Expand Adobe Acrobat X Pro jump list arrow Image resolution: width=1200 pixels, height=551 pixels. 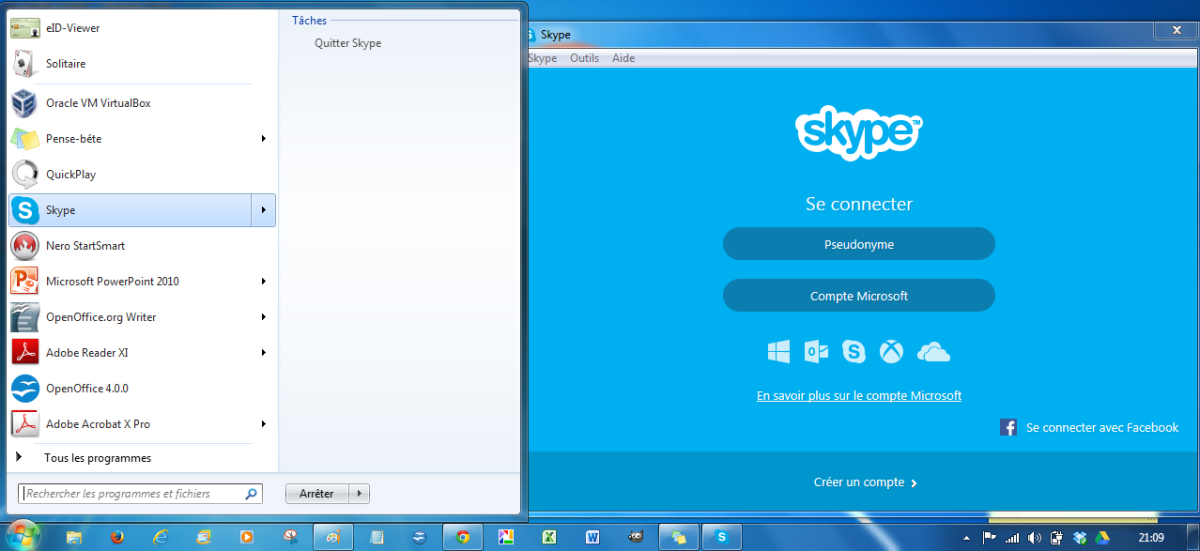(264, 424)
